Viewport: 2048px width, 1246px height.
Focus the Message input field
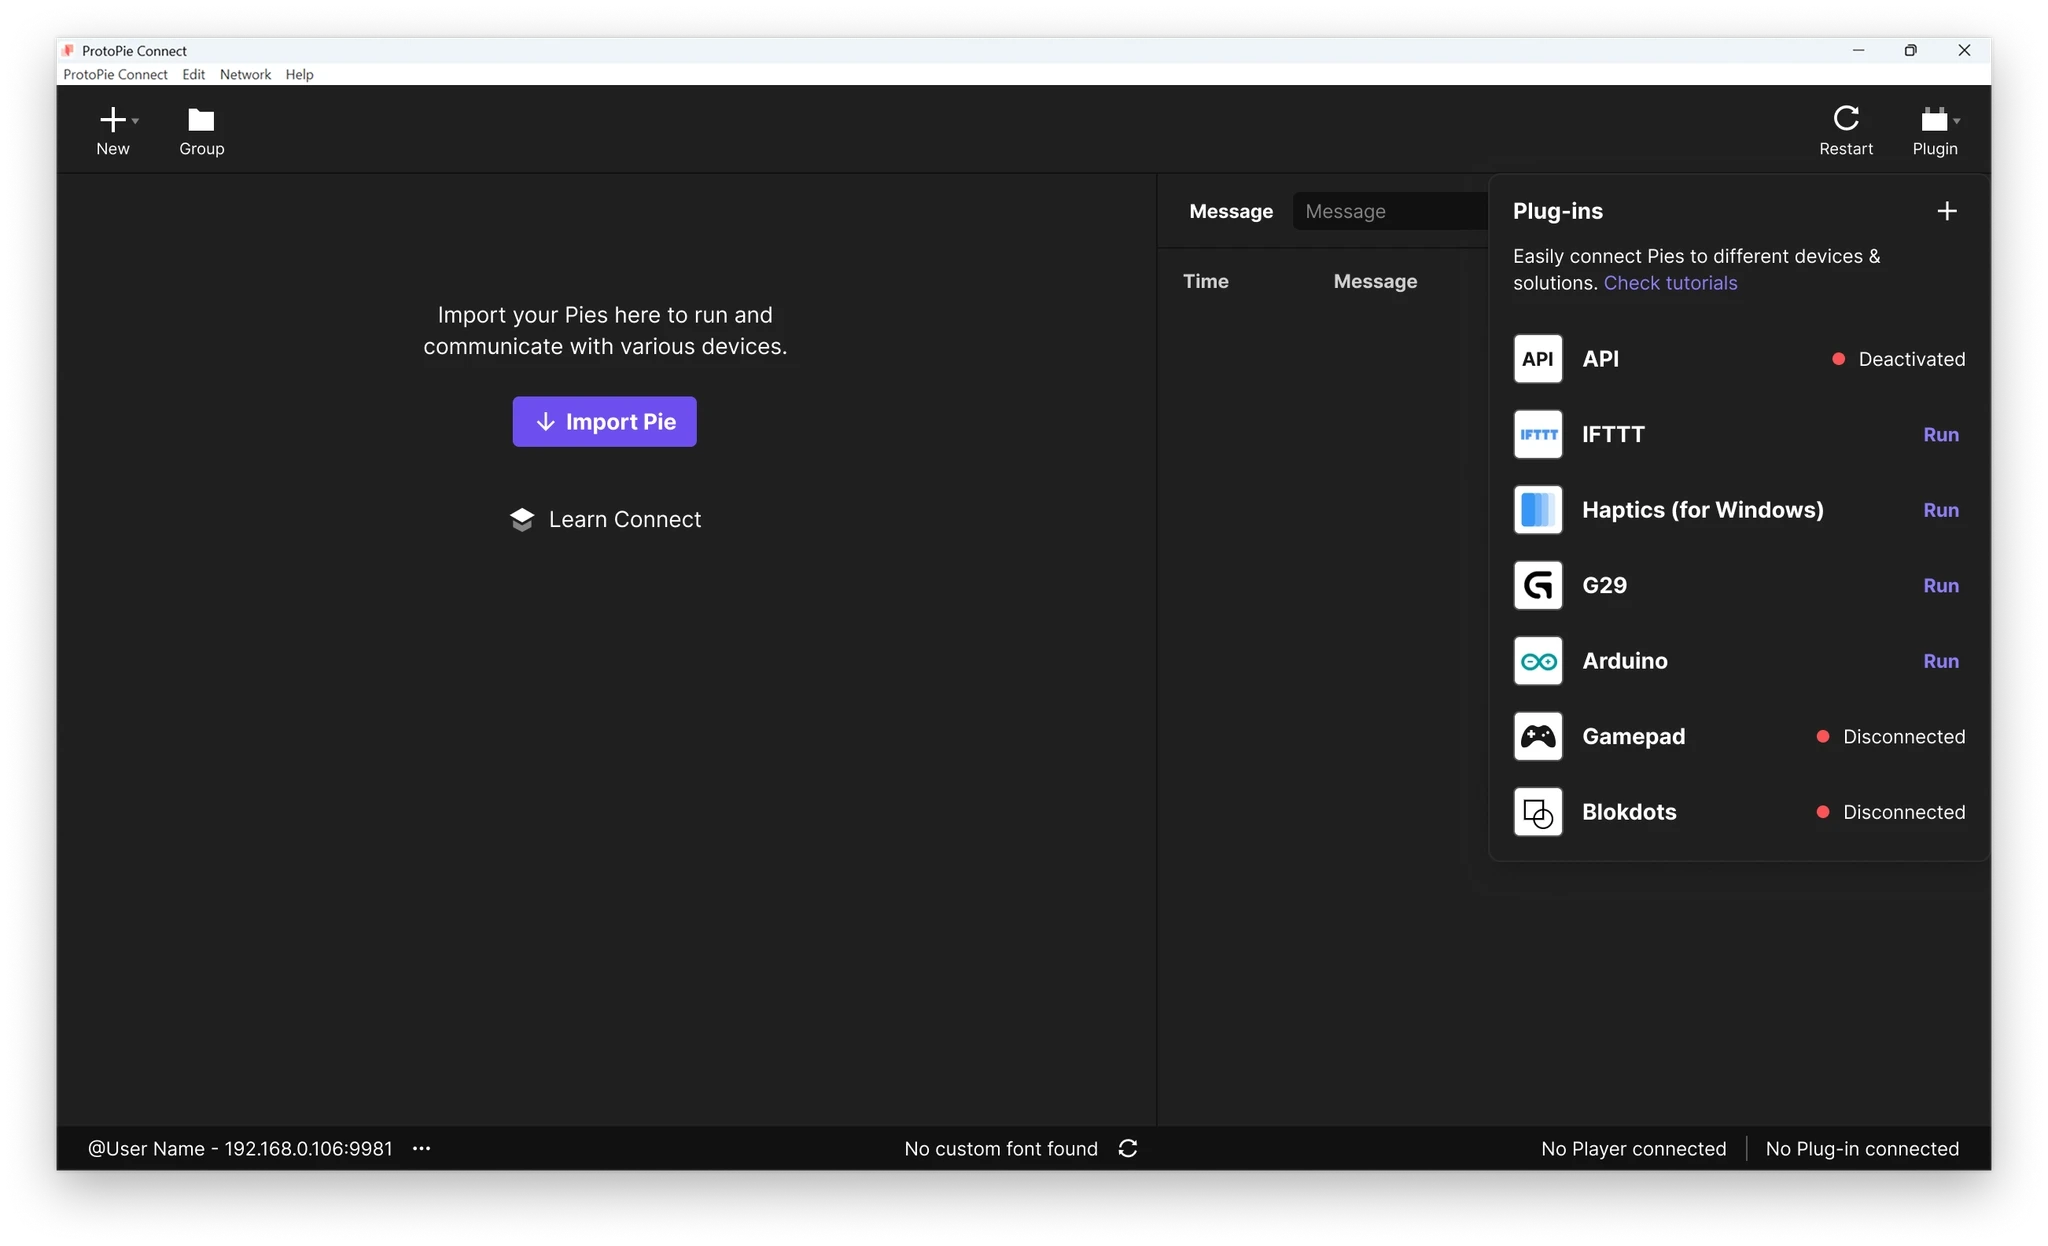(1390, 211)
